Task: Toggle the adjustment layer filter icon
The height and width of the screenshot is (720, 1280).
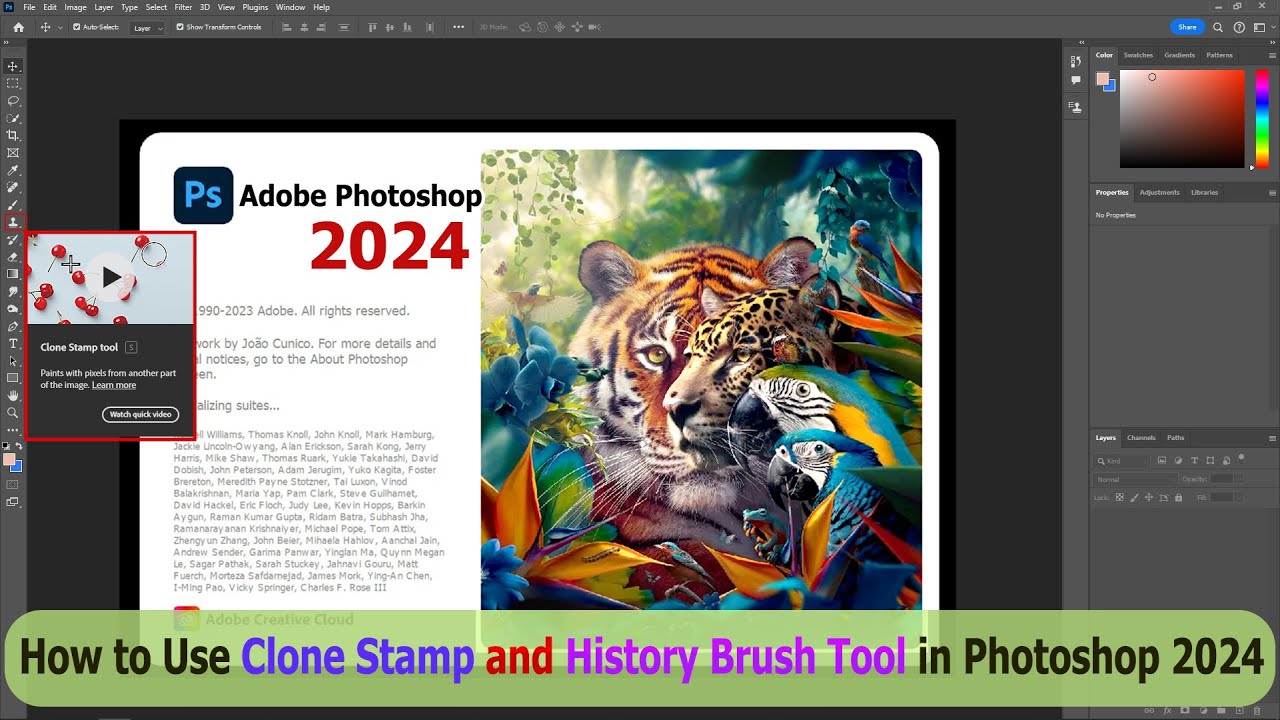Action: pyautogui.click(x=1178, y=461)
